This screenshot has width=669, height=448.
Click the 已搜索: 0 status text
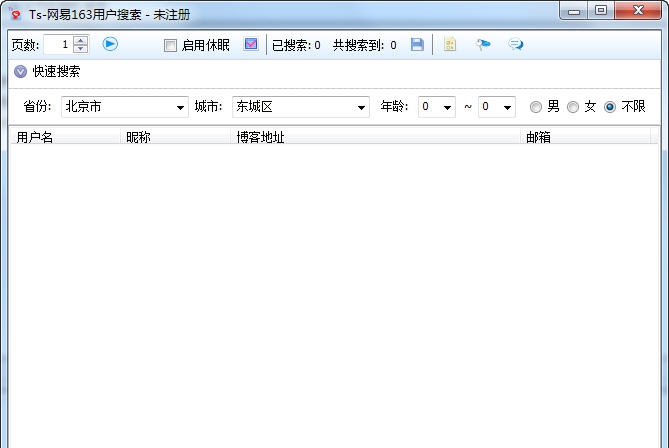pyautogui.click(x=296, y=45)
